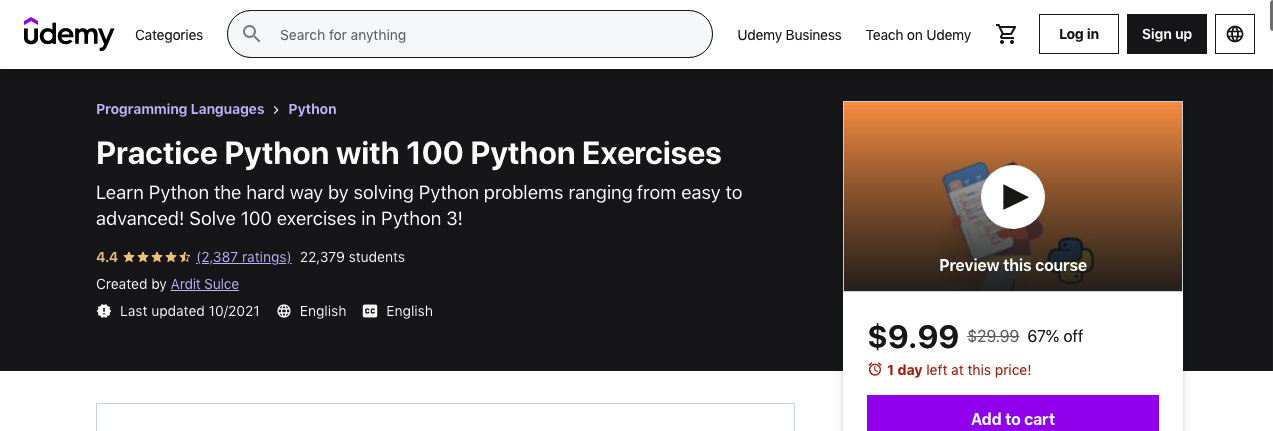The width and height of the screenshot is (1273, 431).
Task: Click the globe icon beside English language
Action: (284, 311)
